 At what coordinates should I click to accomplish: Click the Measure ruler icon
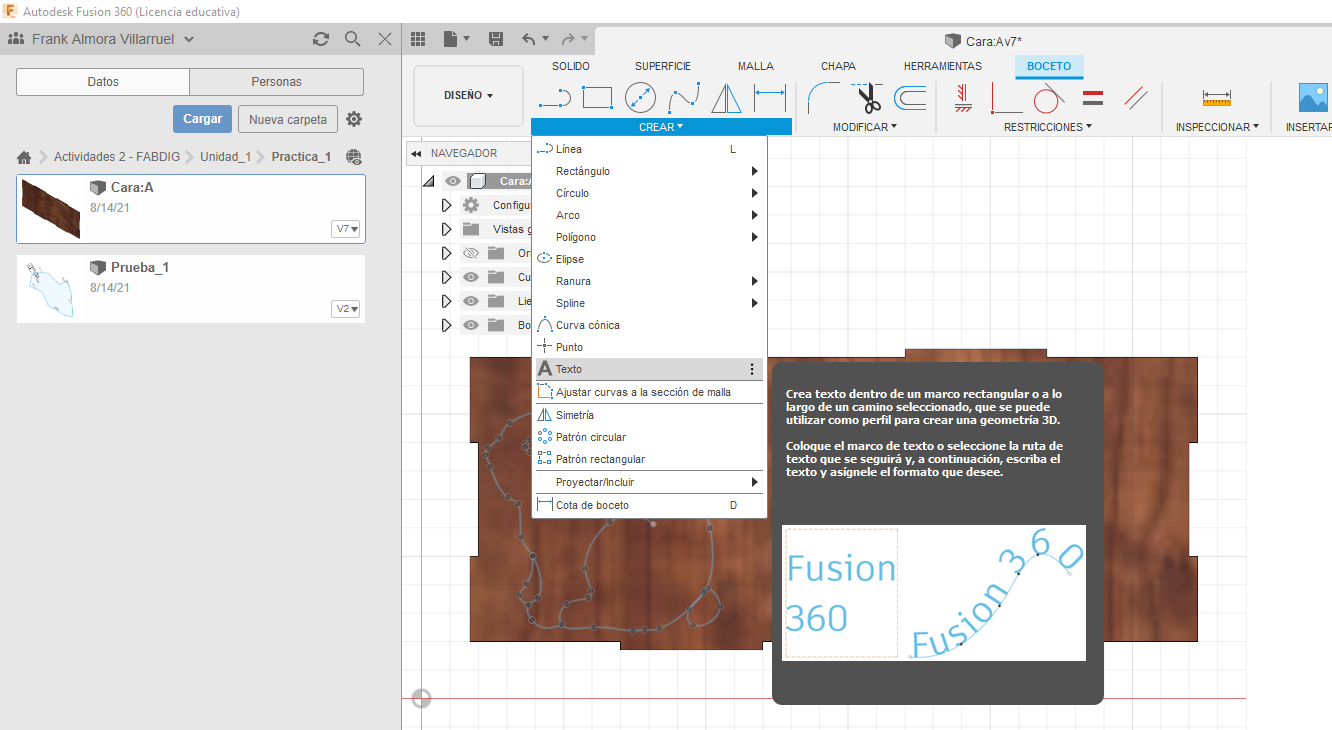(x=1217, y=98)
